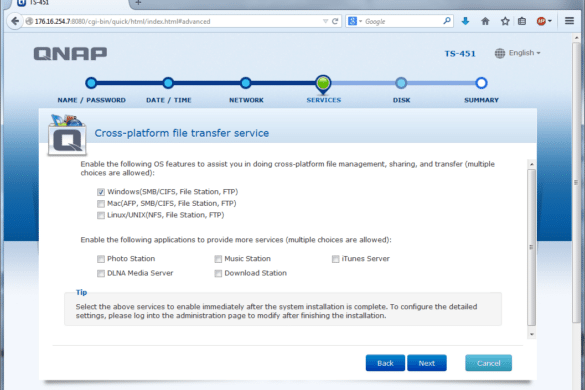This screenshot has width=585, height=390.
Task: Click the QNAP logo
Action: click(x=70, y=53)
